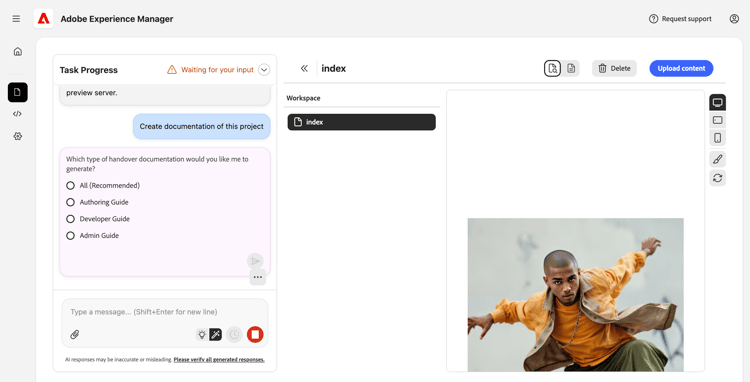Select mobile viewport preview icon
This screenshot has height=382, width=750.
tap(717, 138)
